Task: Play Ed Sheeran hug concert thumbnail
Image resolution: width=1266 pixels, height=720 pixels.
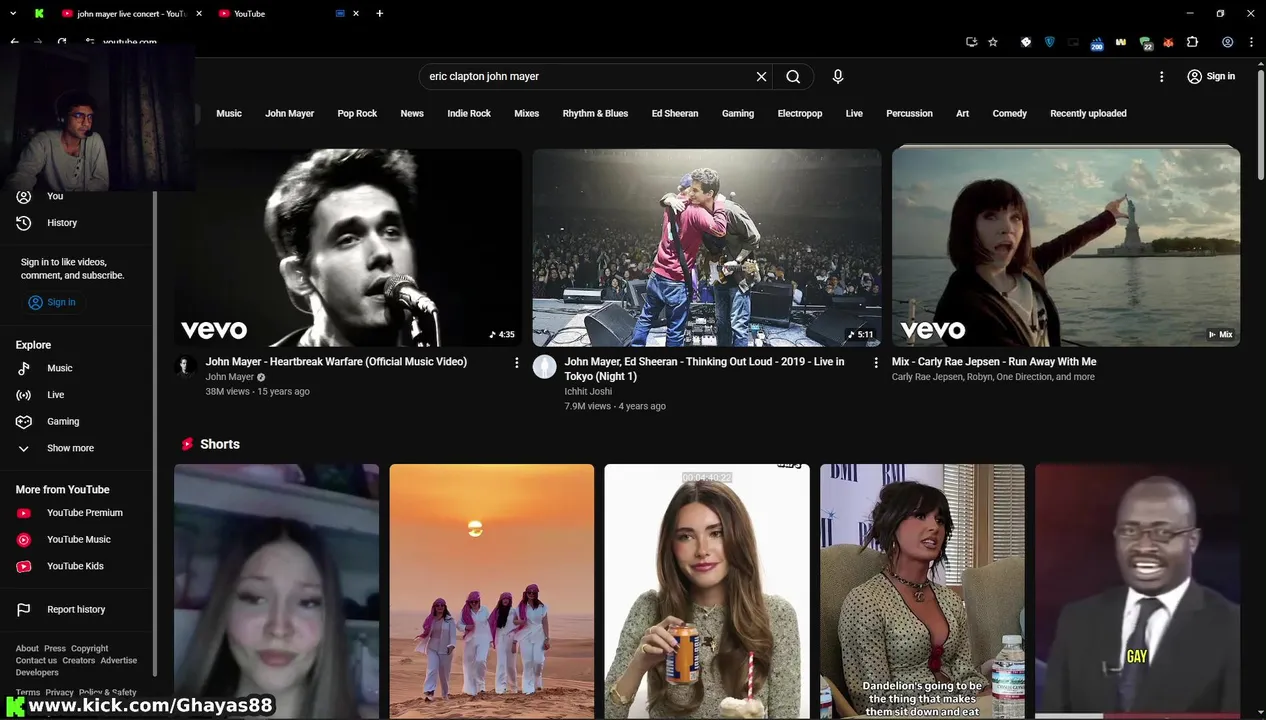Action: coord(707,247)
